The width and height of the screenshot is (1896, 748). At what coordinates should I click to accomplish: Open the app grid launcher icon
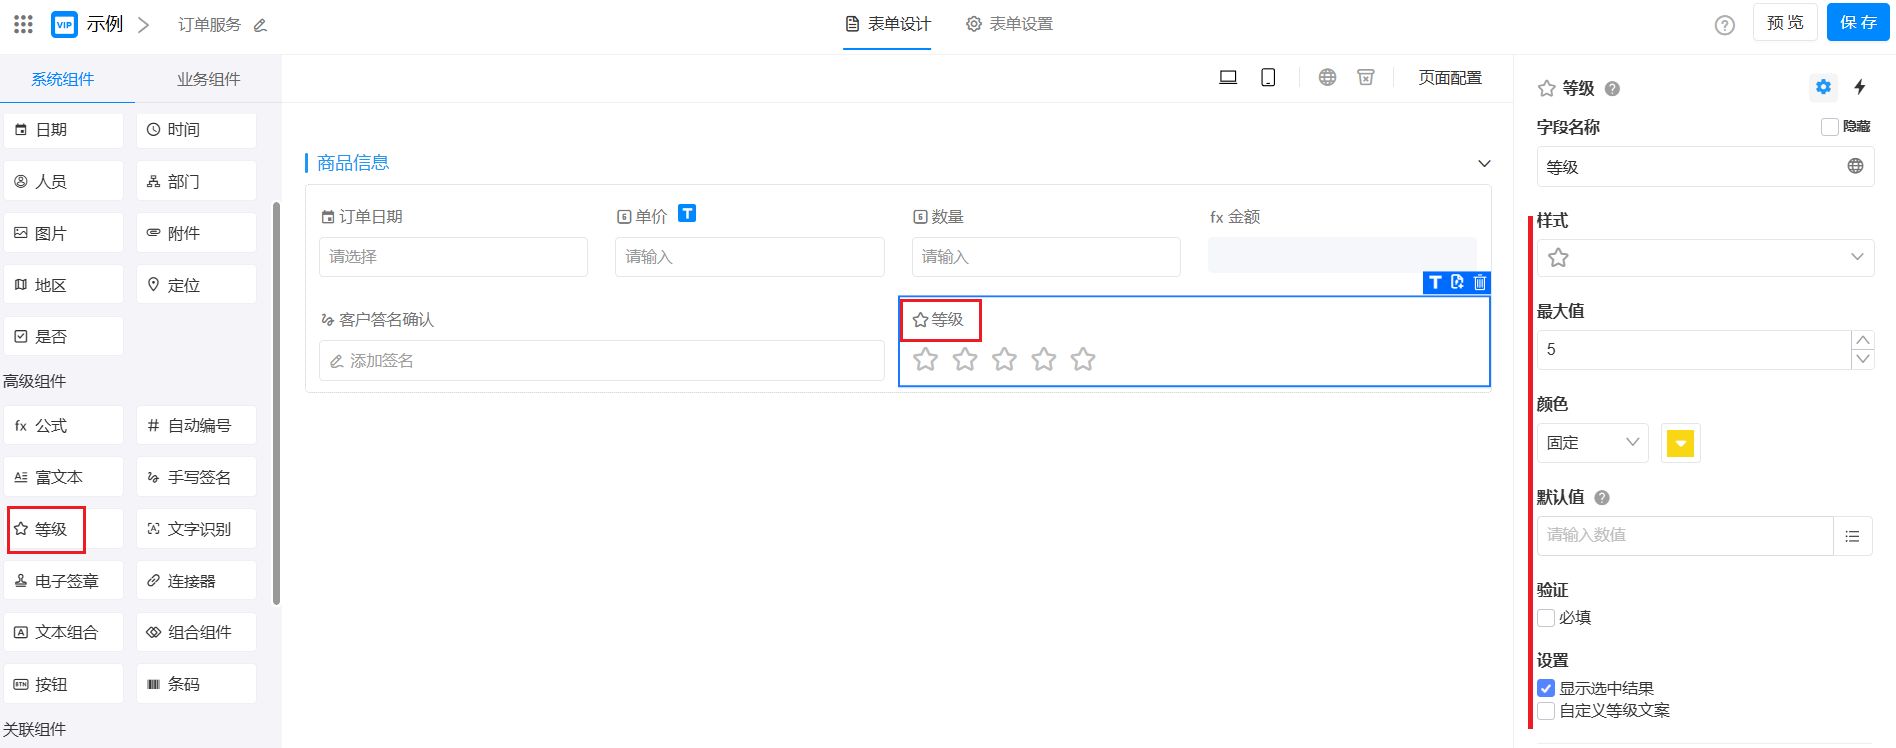click(x=23, y=24)
